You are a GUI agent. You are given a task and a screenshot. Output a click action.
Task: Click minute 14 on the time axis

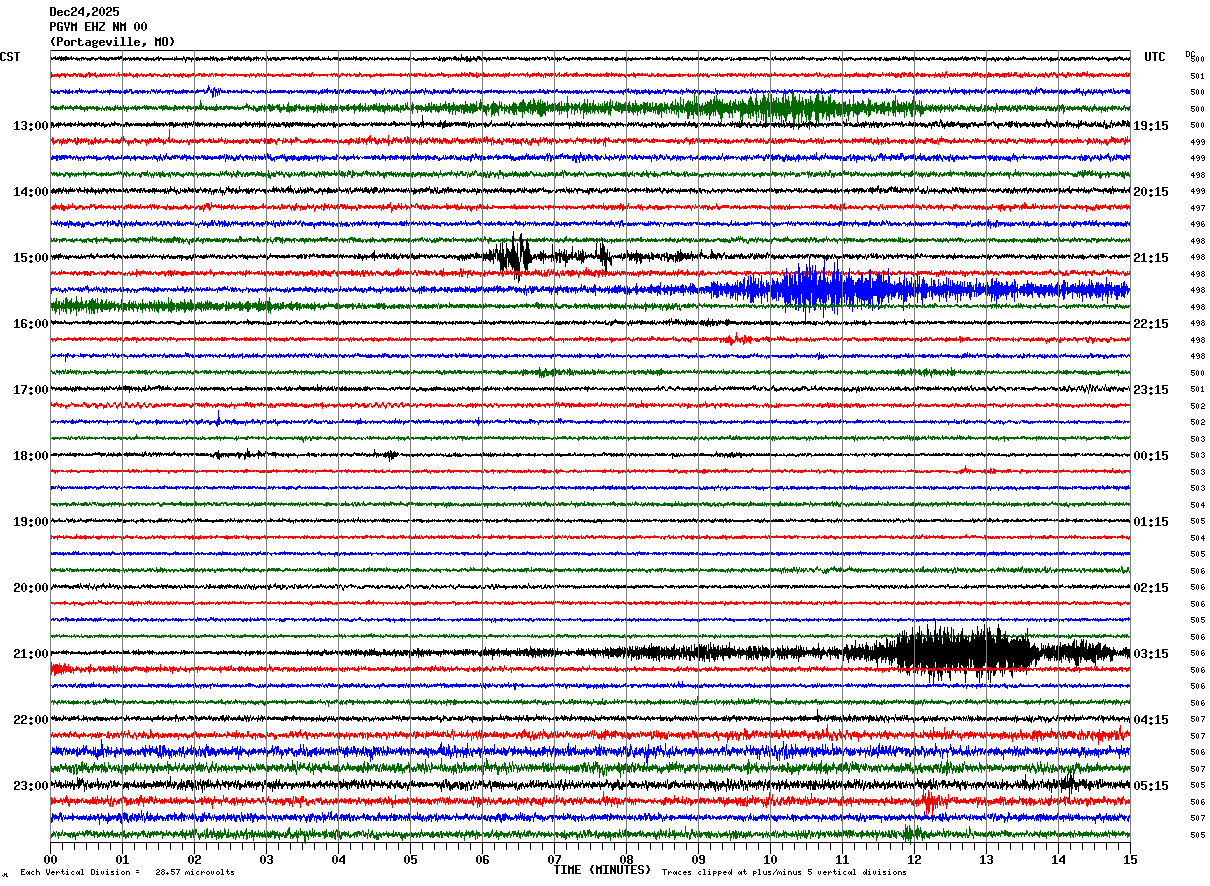point(1059,859)
